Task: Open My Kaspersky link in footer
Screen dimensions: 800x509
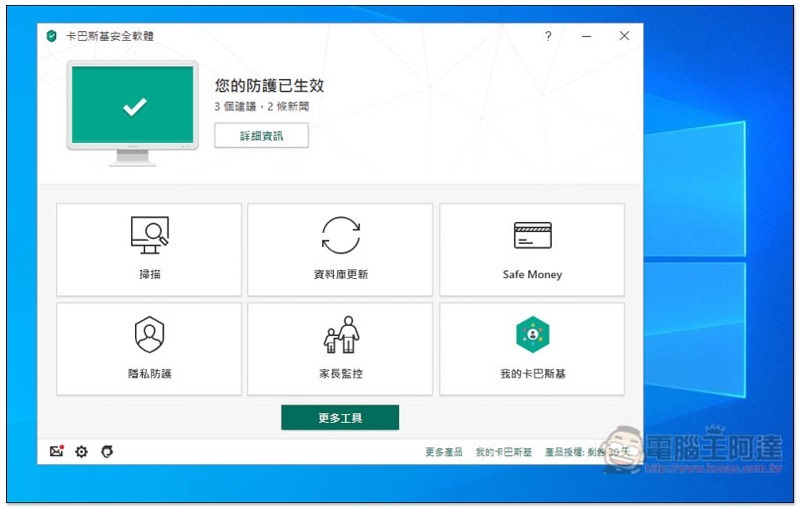Action: coord(504,452)
